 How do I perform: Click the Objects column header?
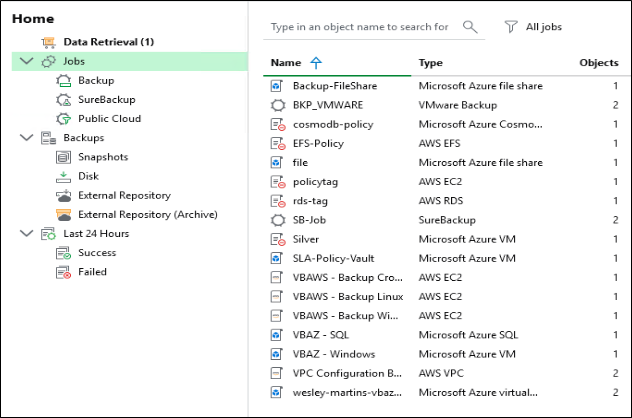[x=598, y=63]
